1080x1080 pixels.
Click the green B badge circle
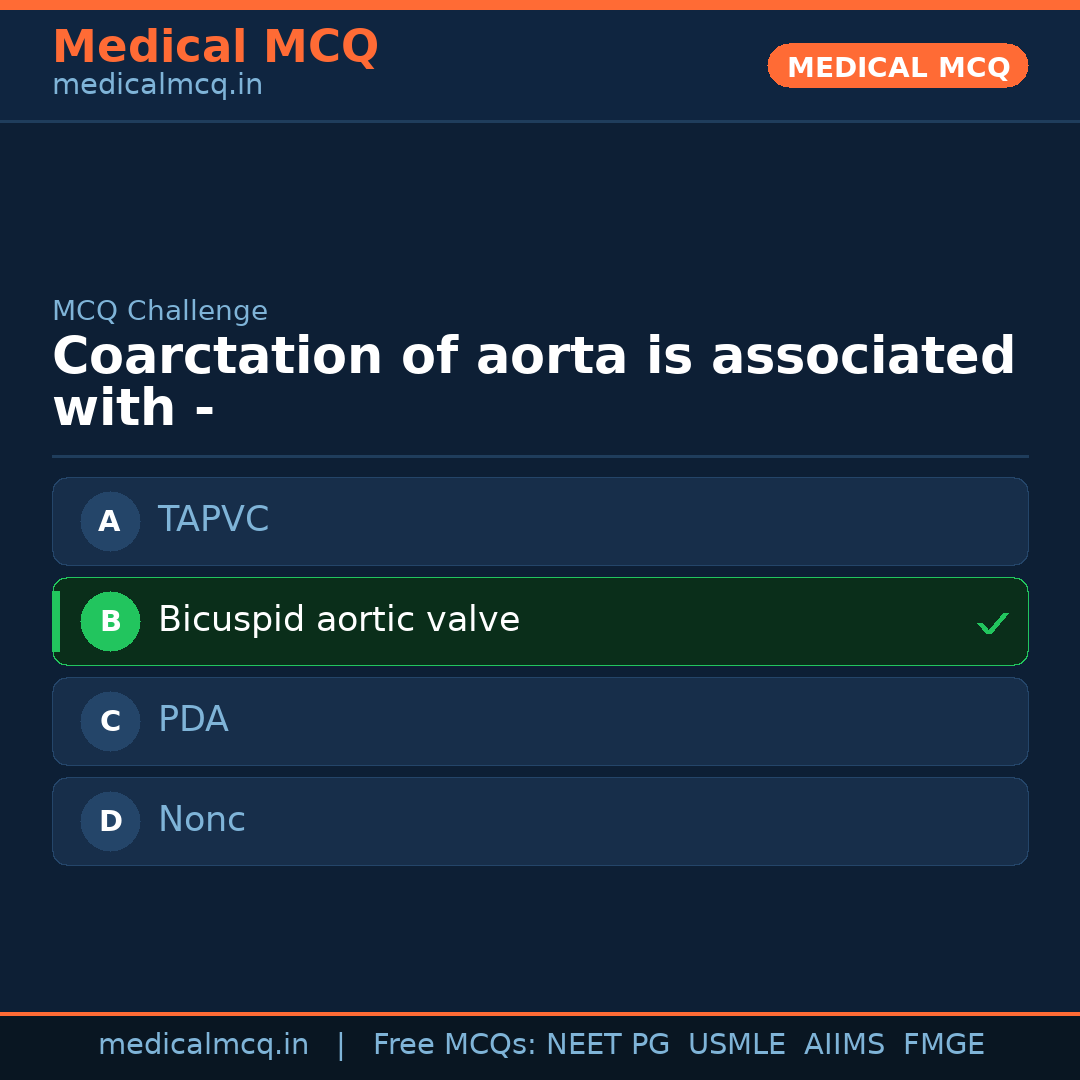110,621
